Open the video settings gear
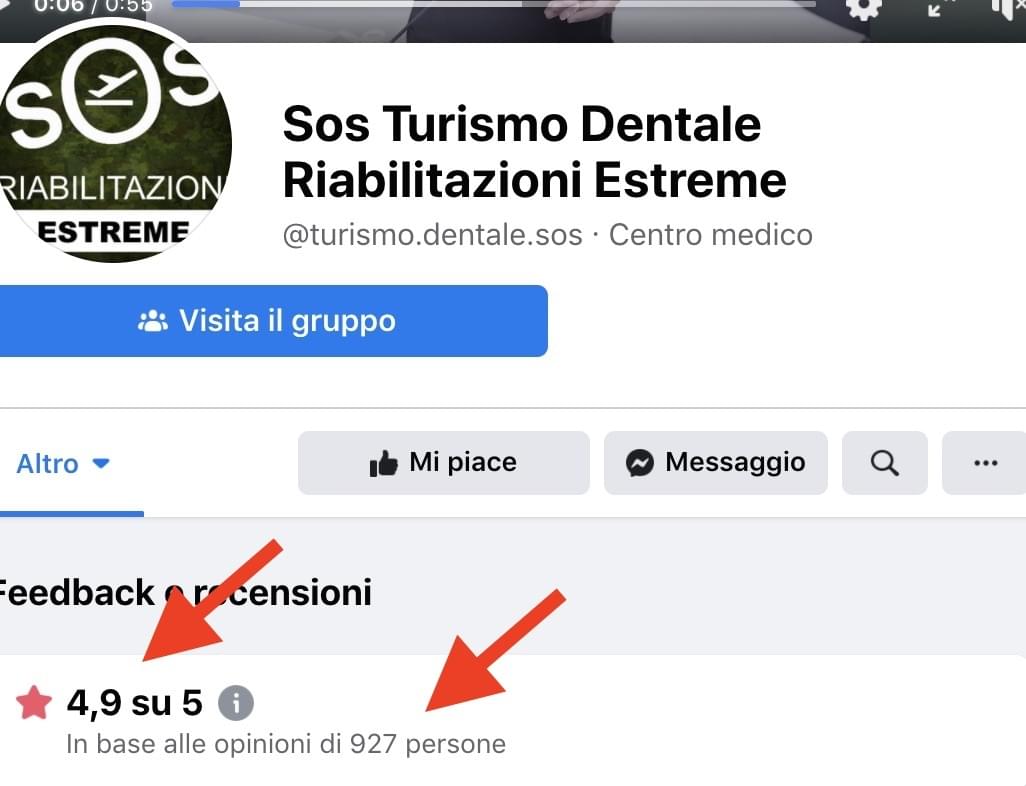 click(x=864, y=8)
